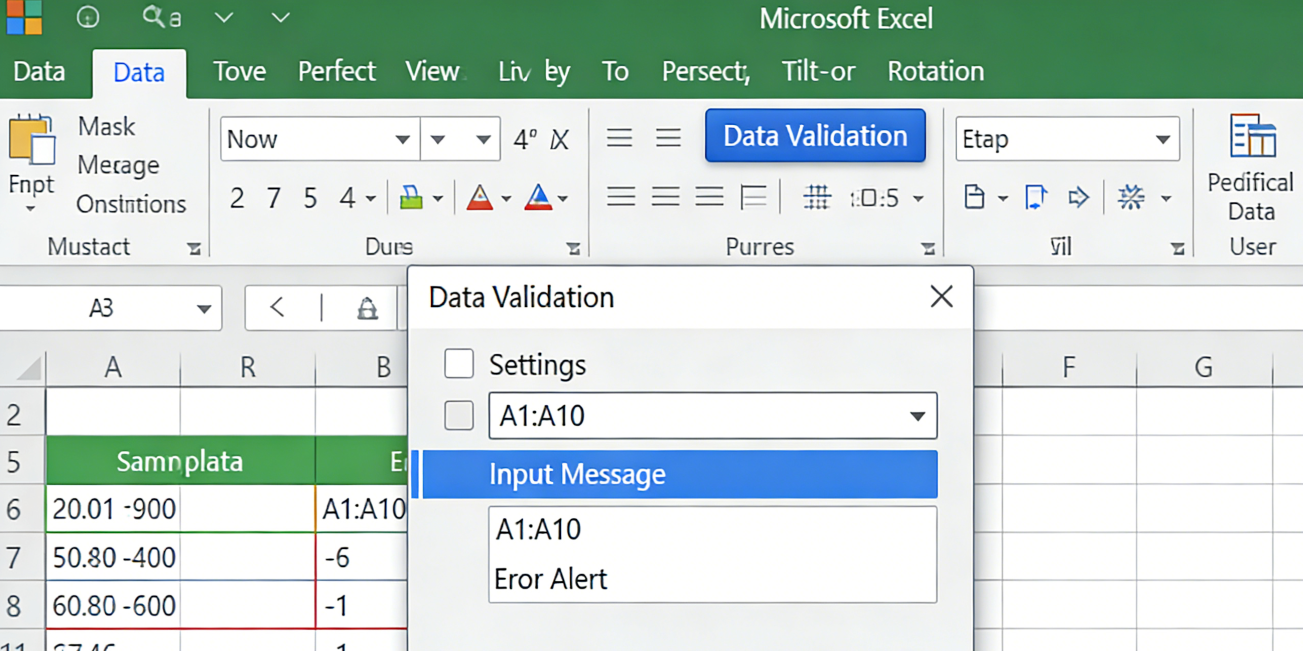1303x651 pixels.
Task: Select Input Message in the dialog
Action: (680, 474)
